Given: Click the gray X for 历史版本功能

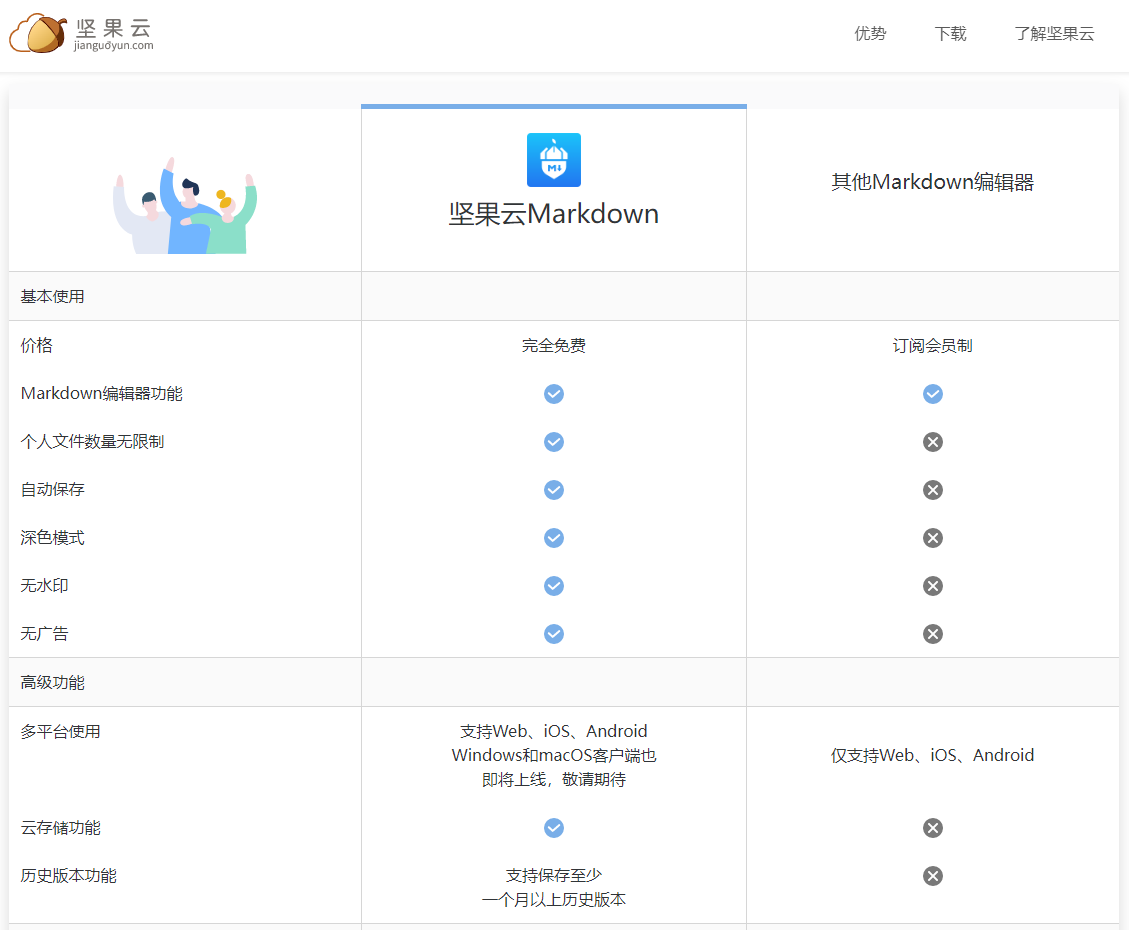Looking at the screenshot, I should point(933,876).
